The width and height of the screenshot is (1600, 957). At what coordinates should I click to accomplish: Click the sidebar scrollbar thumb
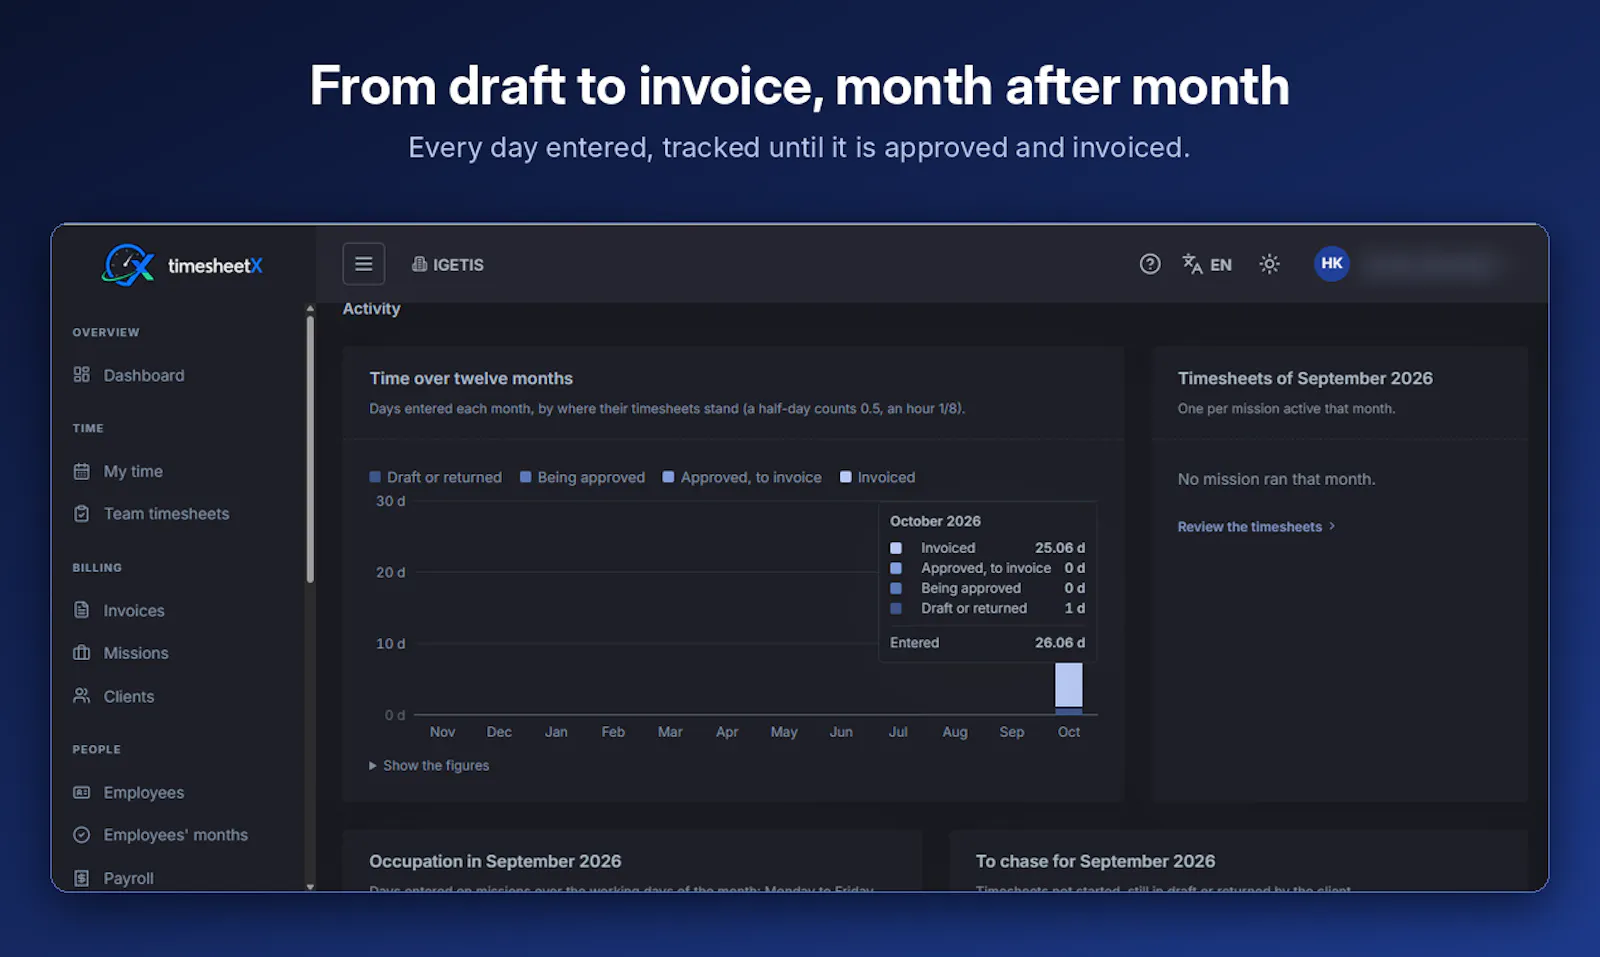pos(310,448)
